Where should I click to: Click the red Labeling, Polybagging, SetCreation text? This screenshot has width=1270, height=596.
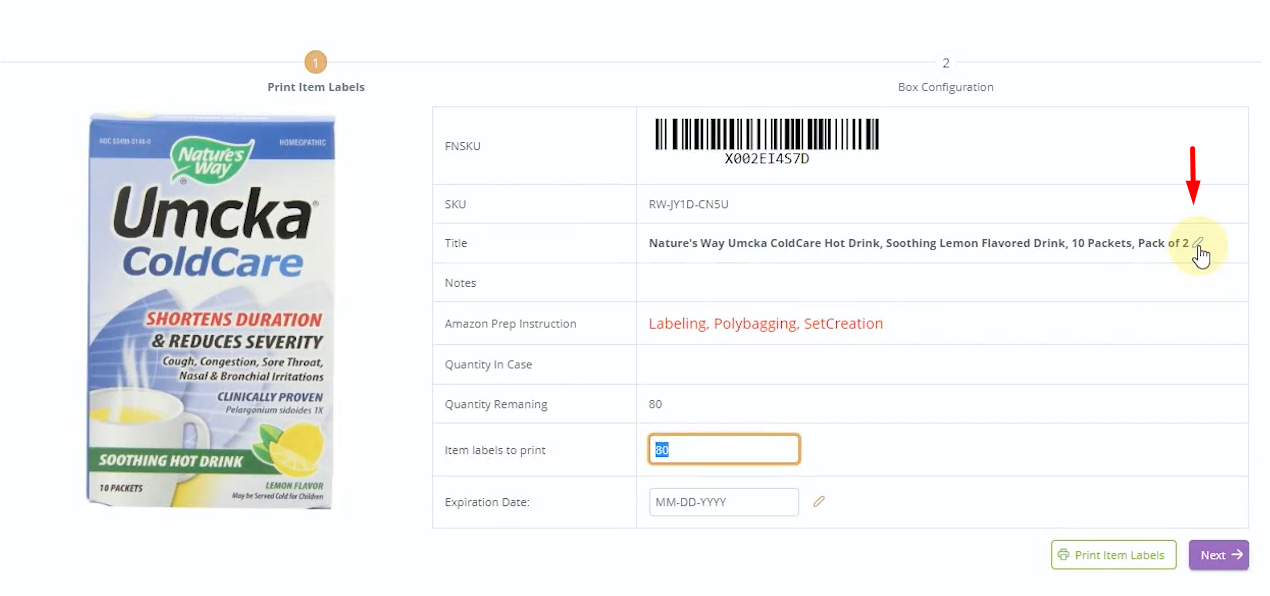[766, 324]
